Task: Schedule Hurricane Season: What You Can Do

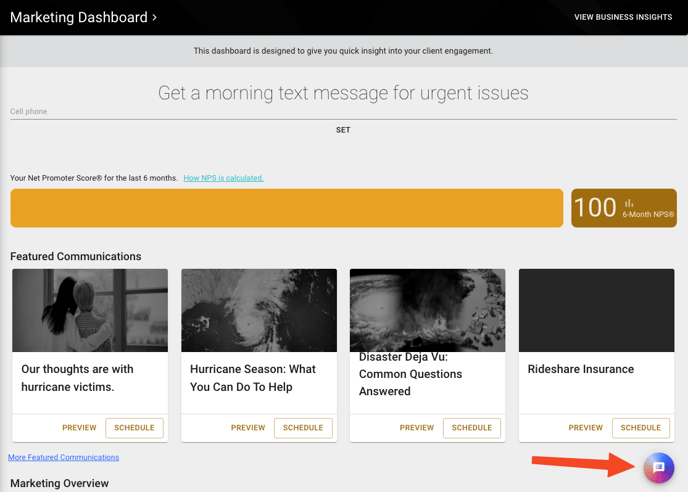Action: [303, 428]
